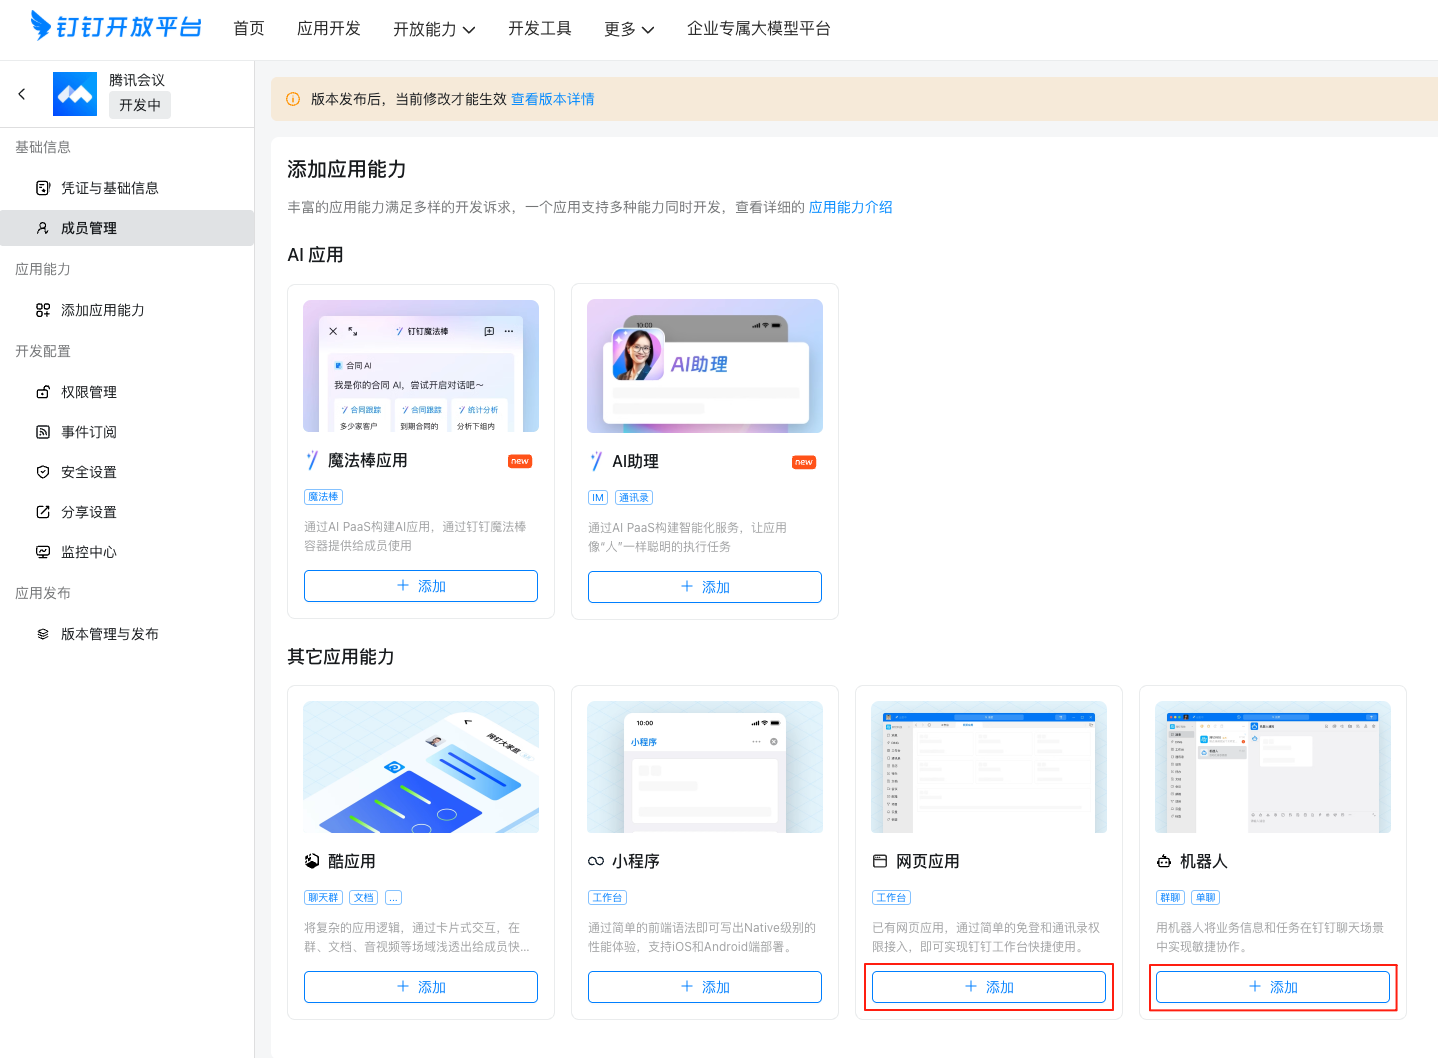The height and width of the screenshot is (1058, 1438).
Task: Click the 凭证与基础信息 sidebar icon
Action: click(x=43, y=188)
